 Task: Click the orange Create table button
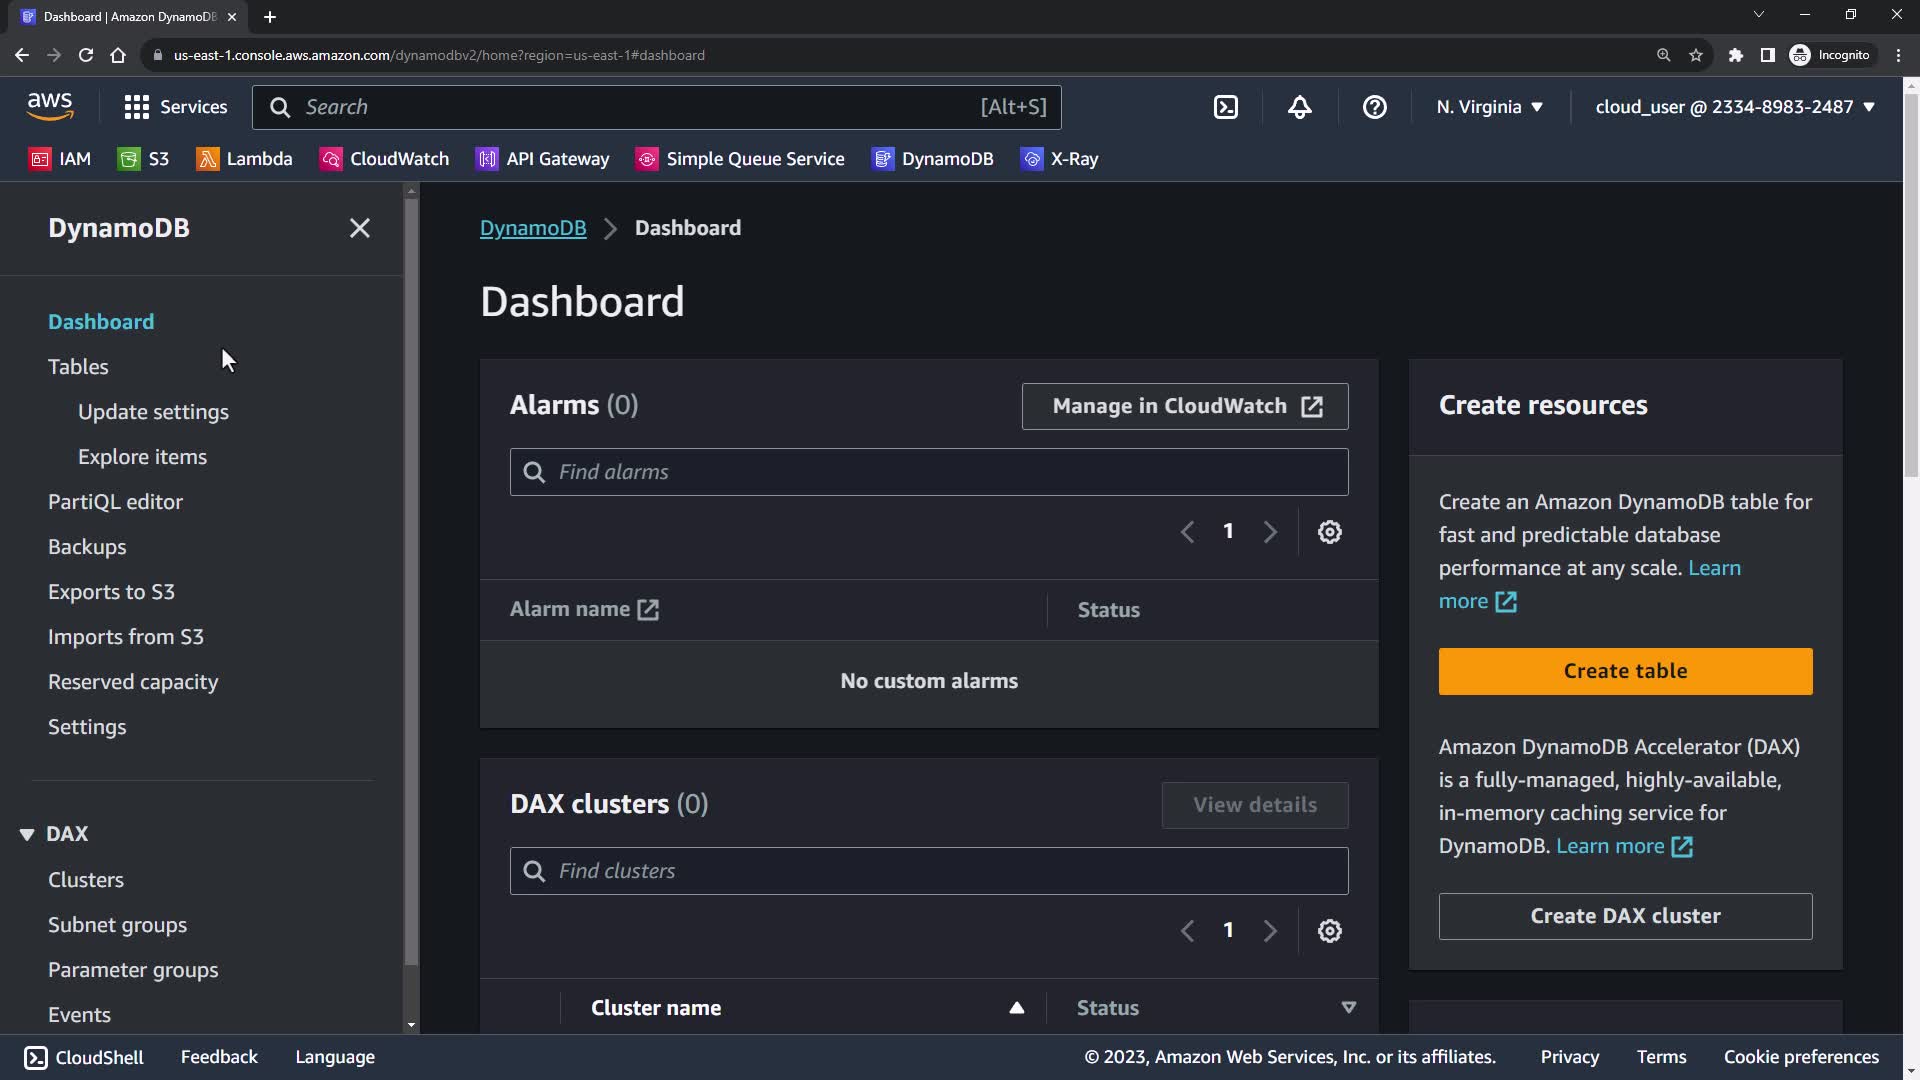tap(1625, 671)
